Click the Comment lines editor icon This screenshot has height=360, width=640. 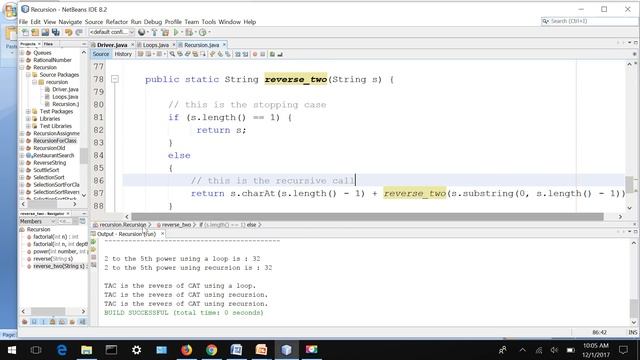click(x=272, y=54)
